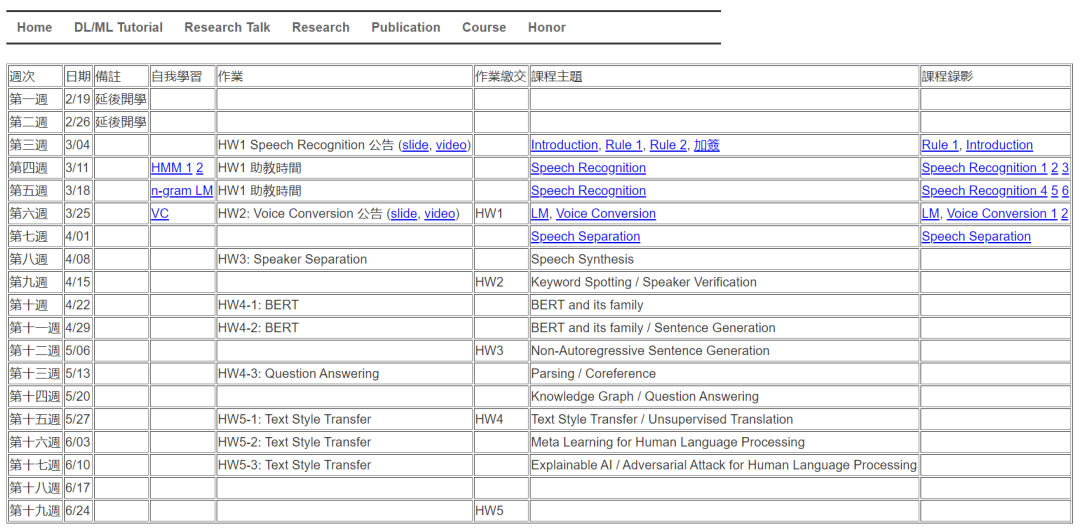Select Non-Autoregressive Sentence Generation cell
This screenshot has height=531, width=1080.
(725, 351)
